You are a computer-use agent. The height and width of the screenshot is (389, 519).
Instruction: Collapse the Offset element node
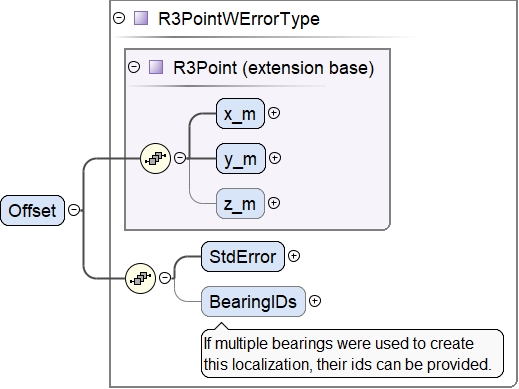coord(74,210)
